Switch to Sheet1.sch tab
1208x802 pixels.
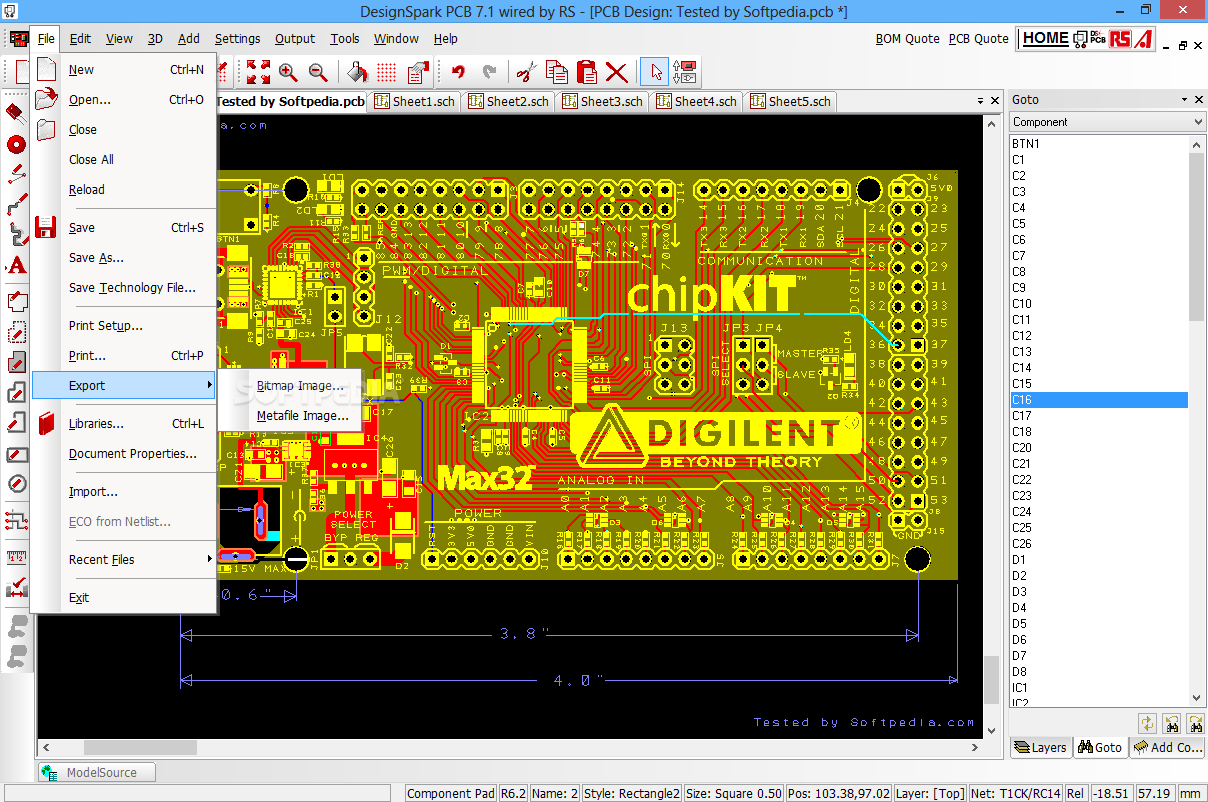(x=414, y=101)
